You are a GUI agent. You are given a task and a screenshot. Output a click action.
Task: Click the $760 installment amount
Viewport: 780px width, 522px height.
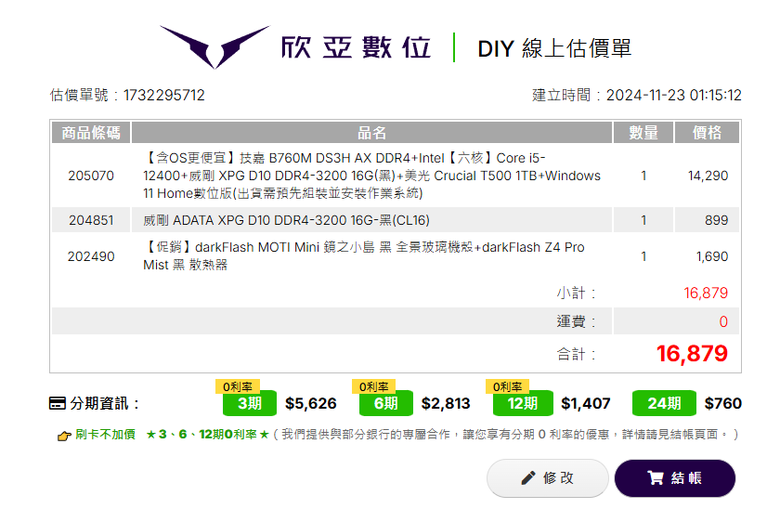pos(723,404)
